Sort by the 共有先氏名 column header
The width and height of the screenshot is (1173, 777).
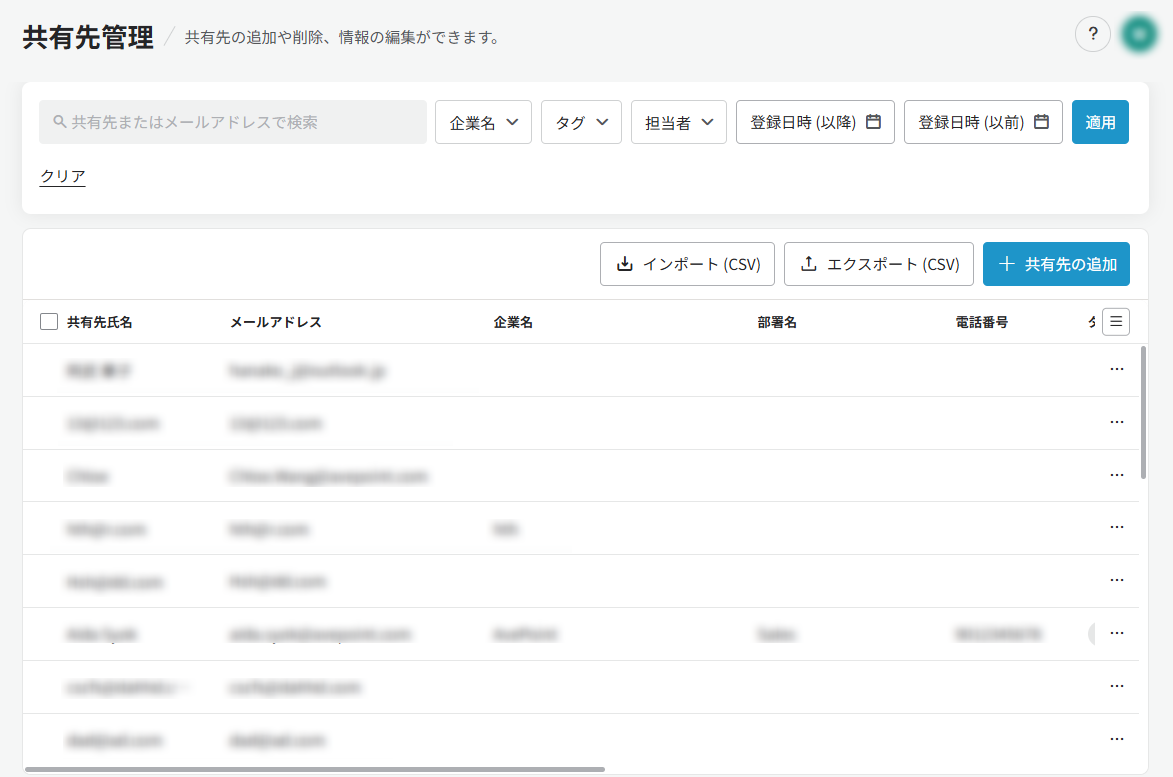pyautogui.click(x=99, y=322)
